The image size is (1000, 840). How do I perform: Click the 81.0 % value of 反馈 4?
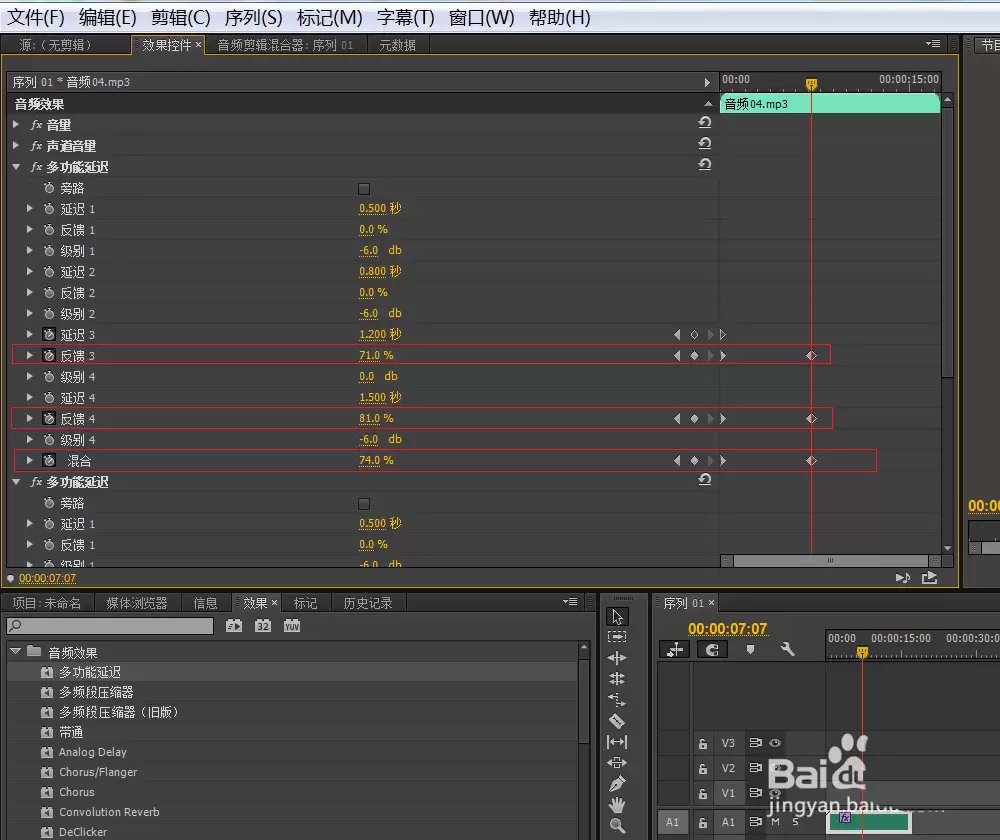pos(376,418)
